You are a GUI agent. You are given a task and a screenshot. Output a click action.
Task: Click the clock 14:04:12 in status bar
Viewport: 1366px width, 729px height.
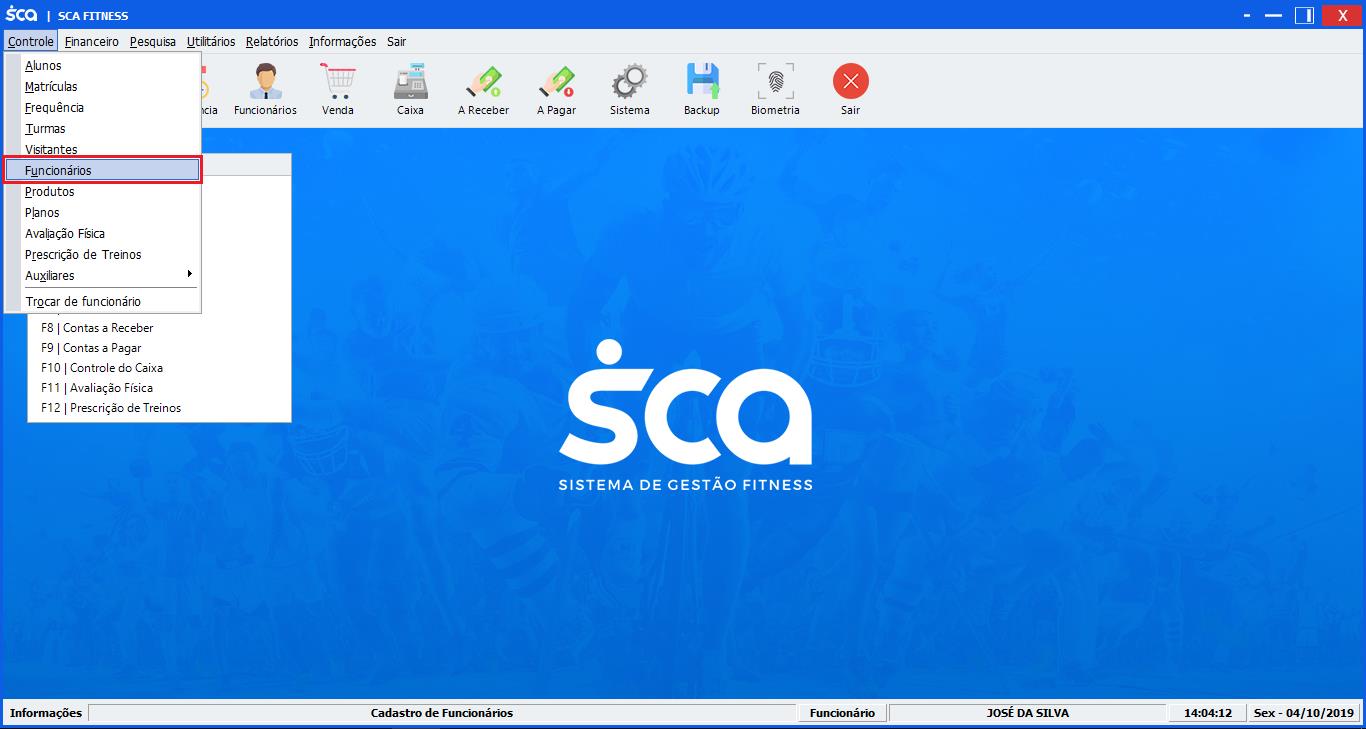tap(1208, 713)
